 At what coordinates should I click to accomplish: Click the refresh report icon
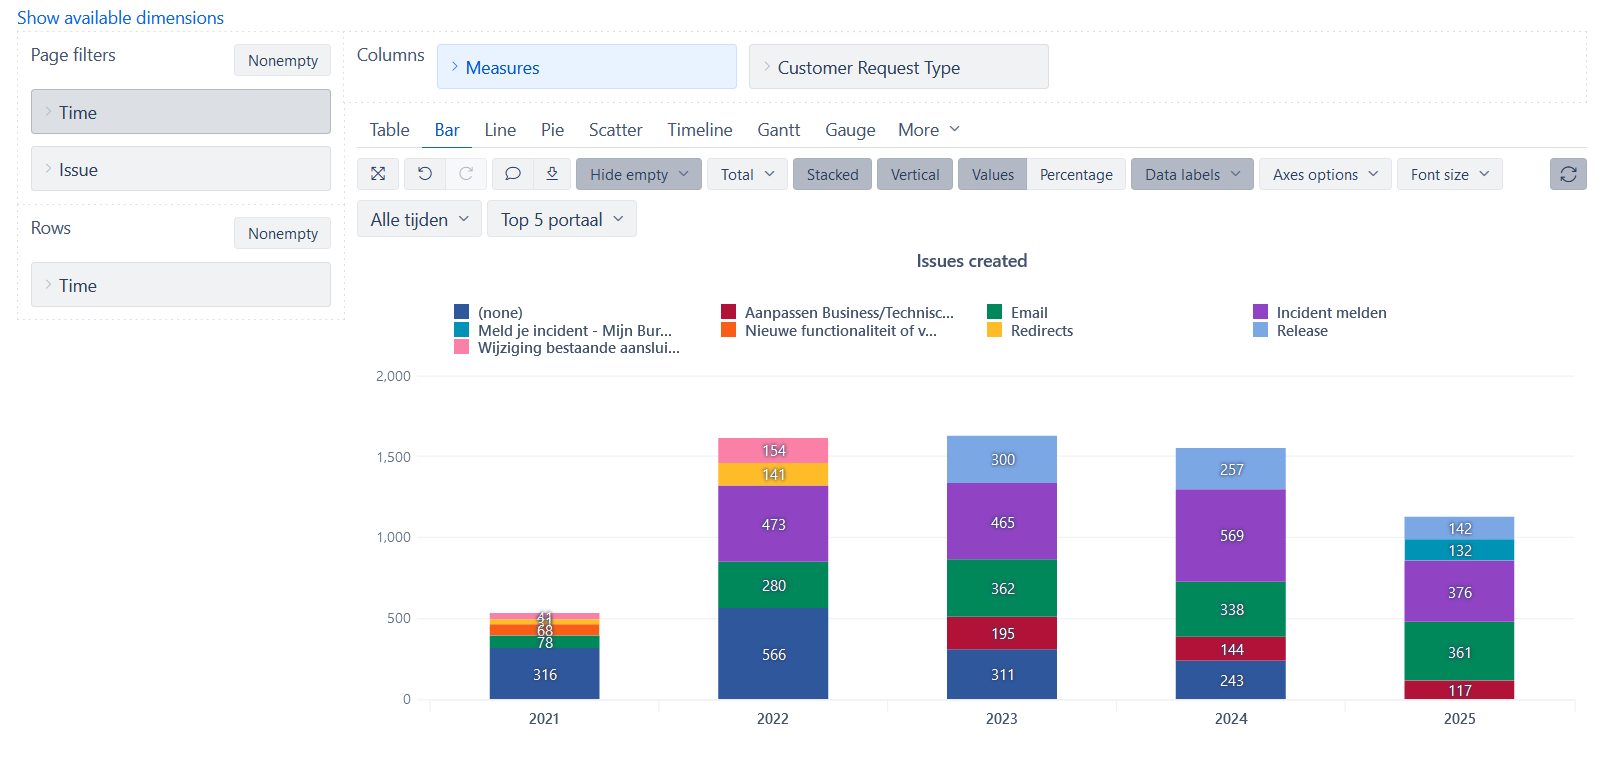tap(1568, 174)
